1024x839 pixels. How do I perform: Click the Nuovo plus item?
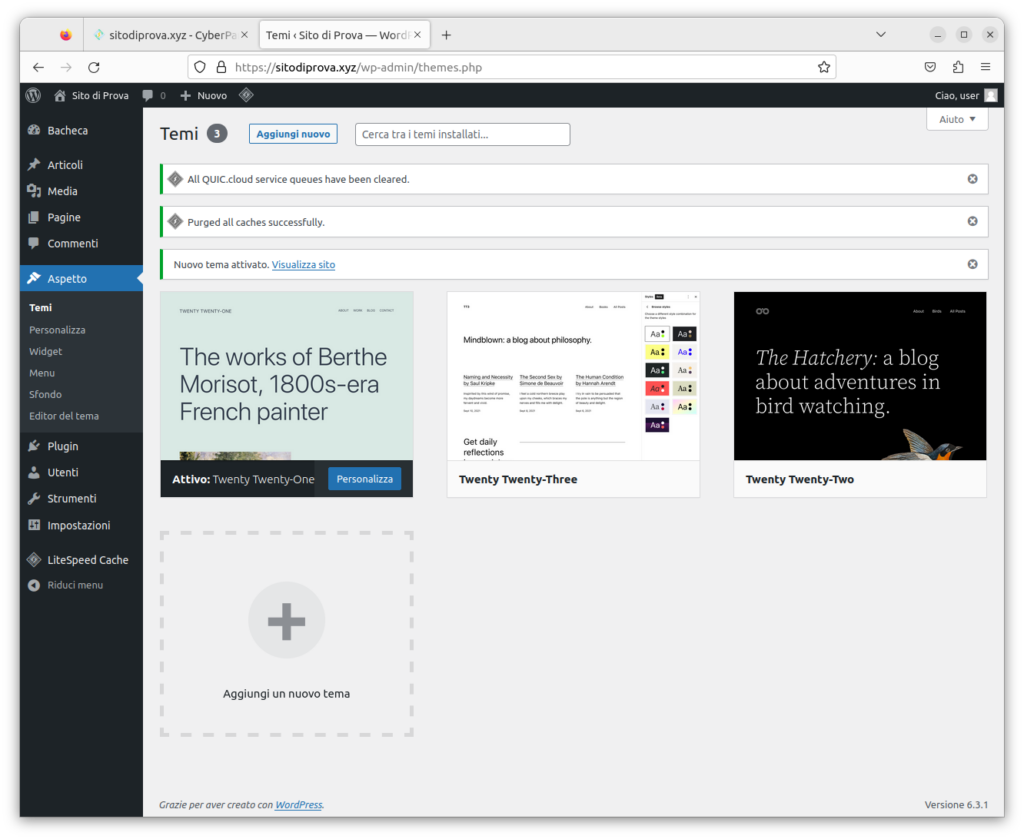point(204,95)
